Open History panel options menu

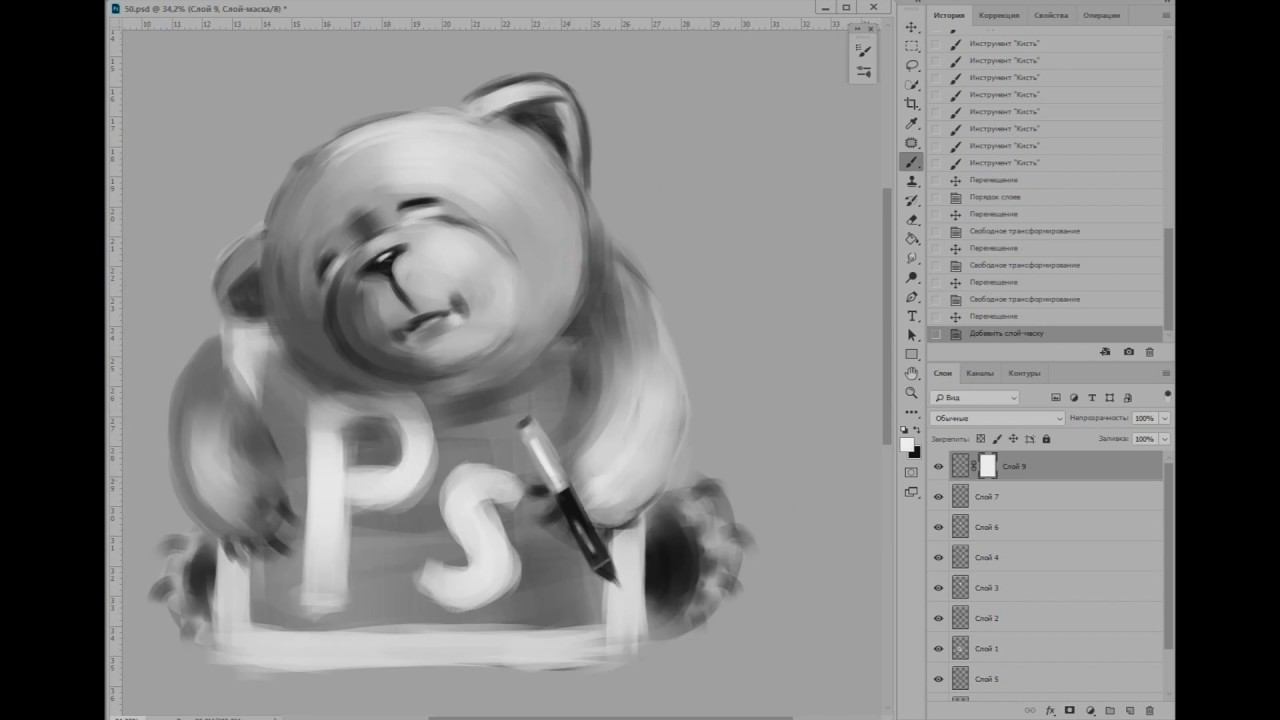point(1166,15)
